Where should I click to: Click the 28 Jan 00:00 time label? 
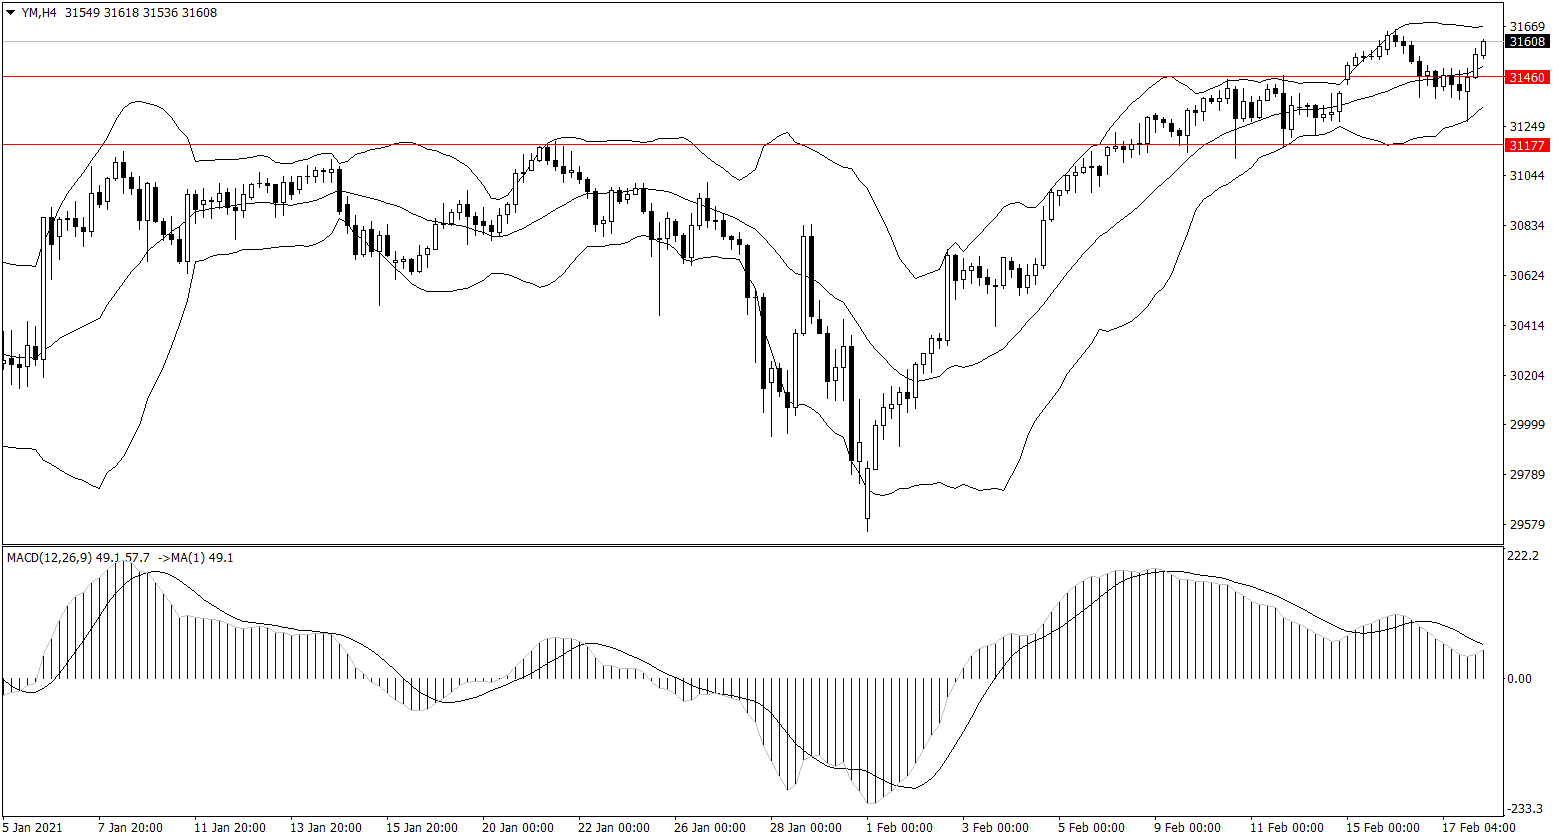[x=807, y=828]
